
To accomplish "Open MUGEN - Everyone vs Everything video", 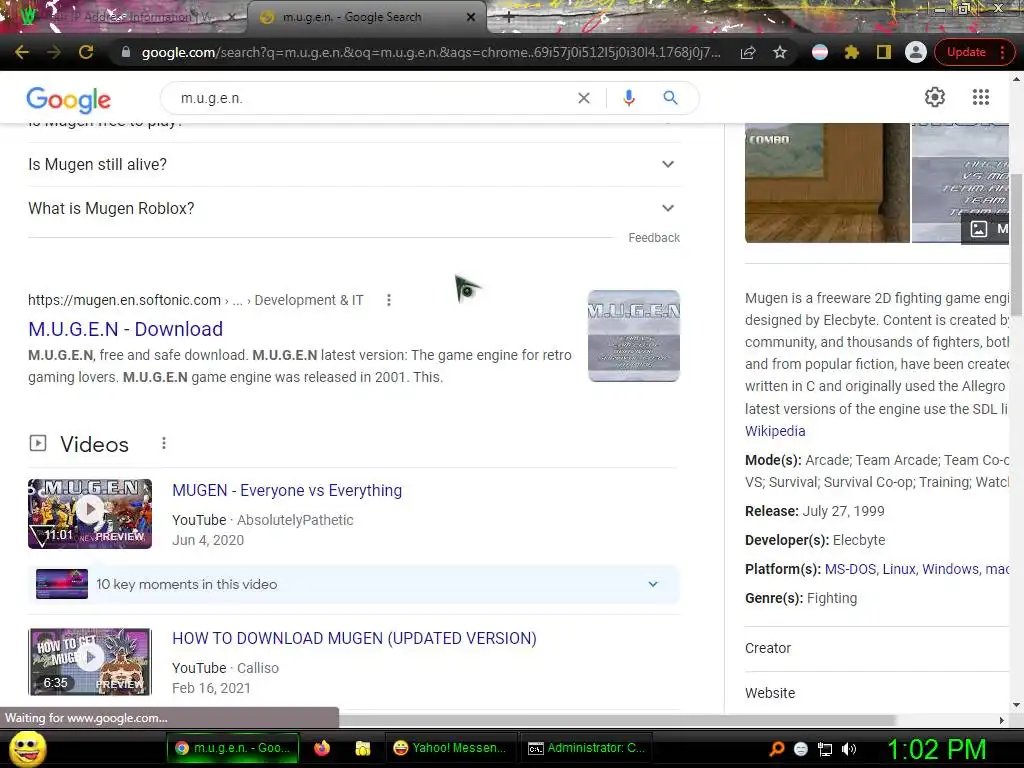I will 287,490.
